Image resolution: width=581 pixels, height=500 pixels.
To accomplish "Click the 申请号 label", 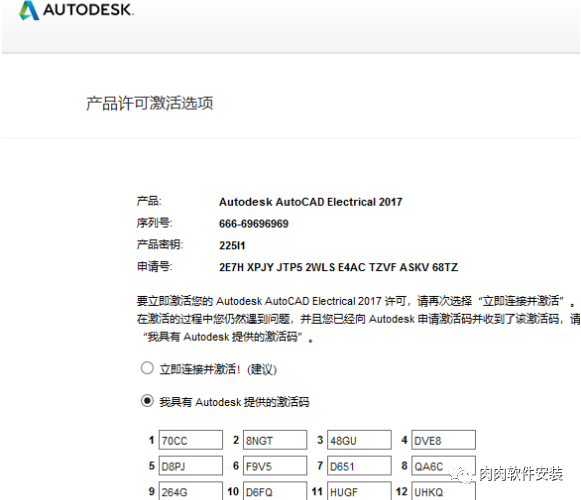I will (154, 266).
